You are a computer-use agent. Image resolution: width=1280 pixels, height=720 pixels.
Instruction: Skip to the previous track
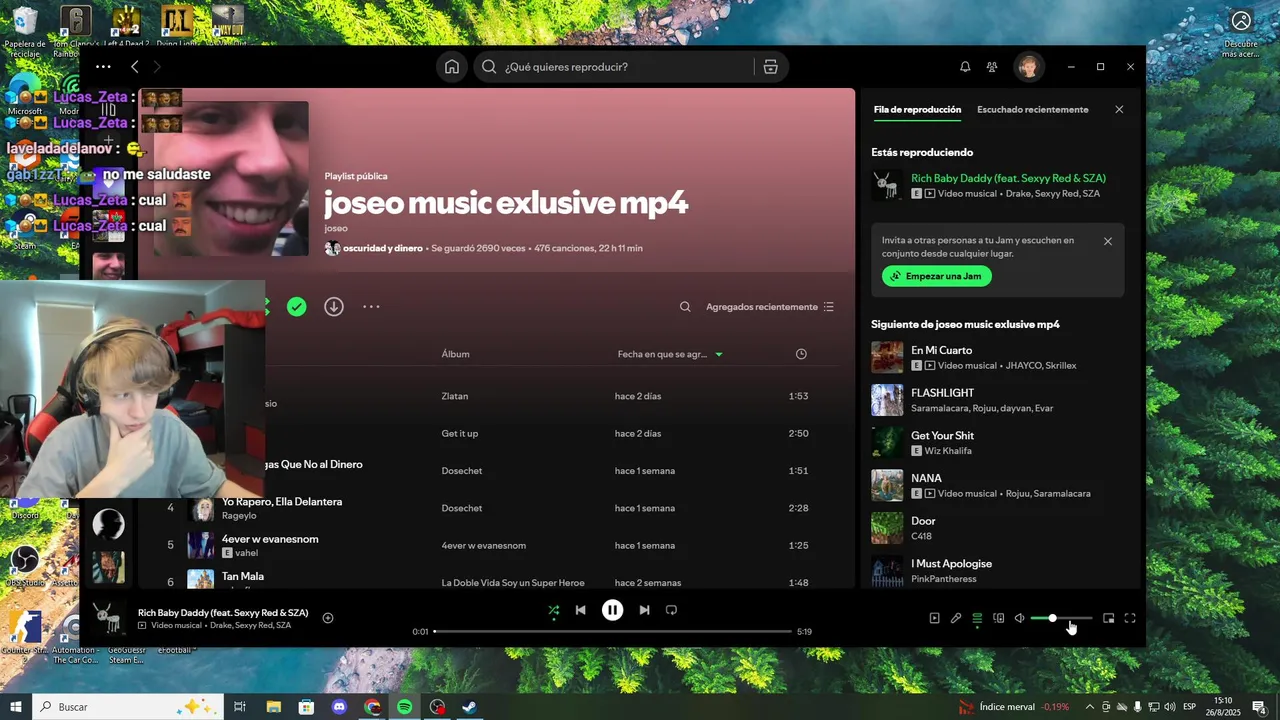pyautogui.click(x=580, y=610)
